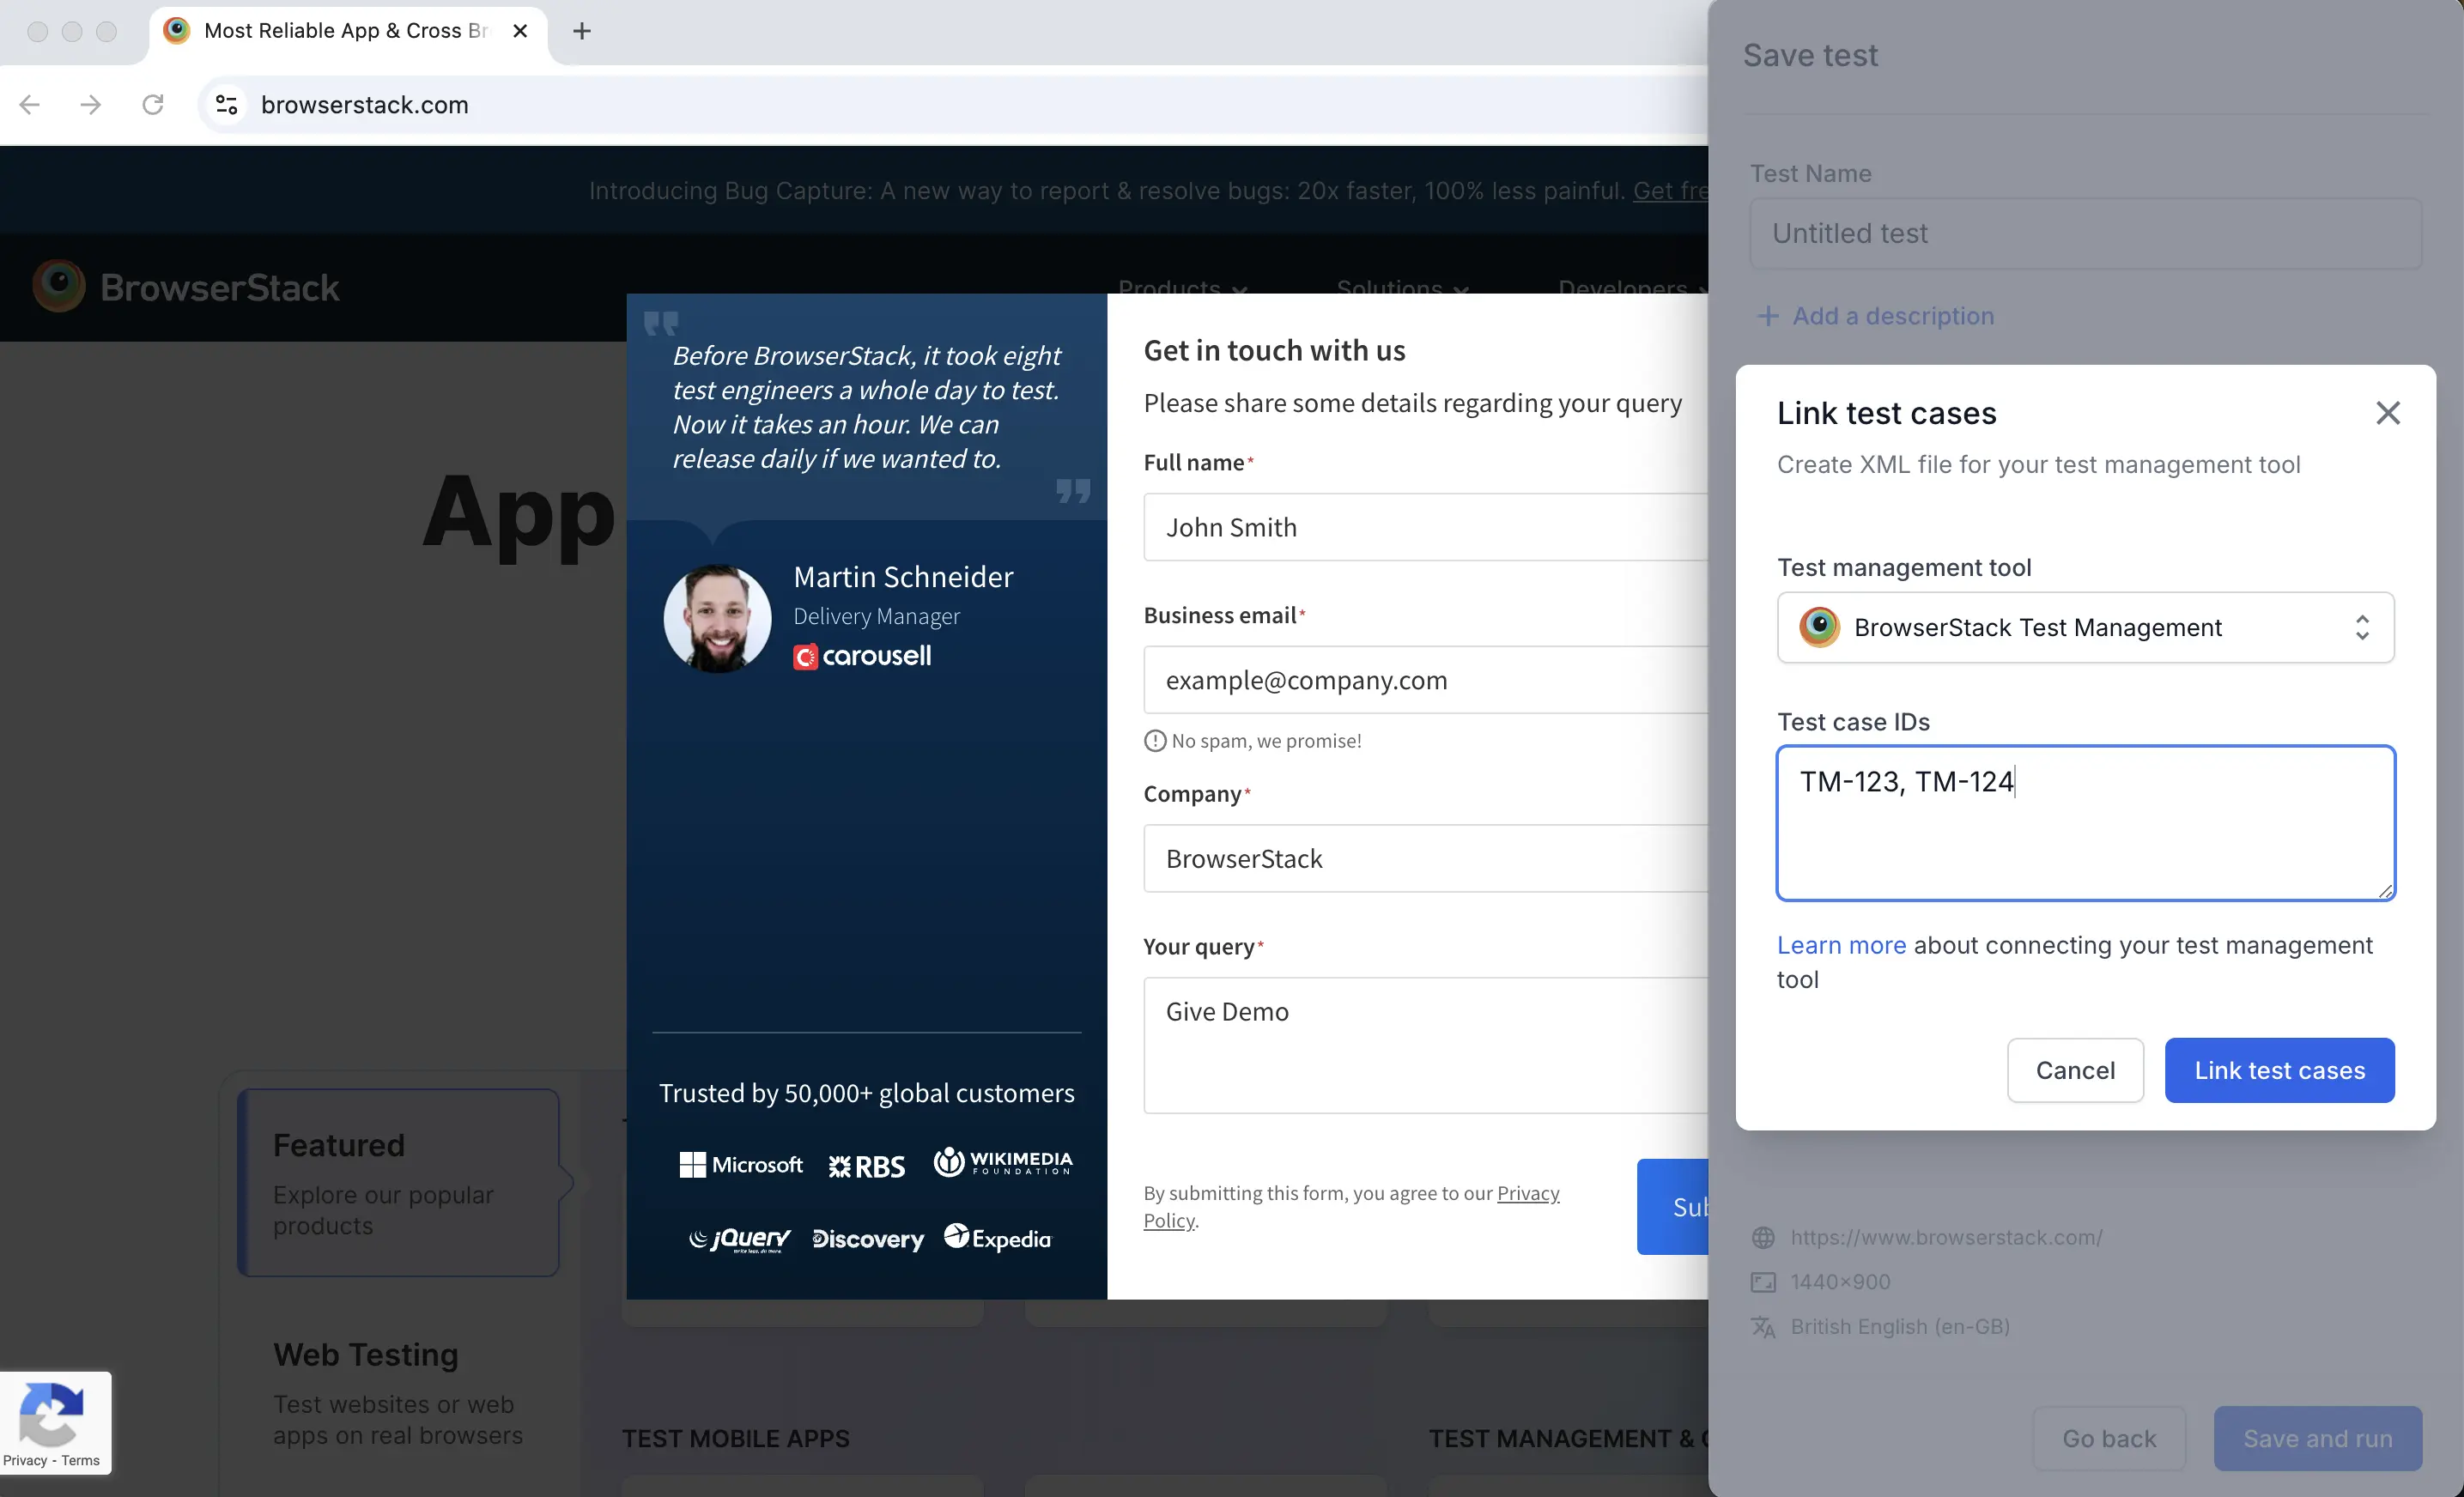Expand the Products menu in navigation bar

(1180, 287)
